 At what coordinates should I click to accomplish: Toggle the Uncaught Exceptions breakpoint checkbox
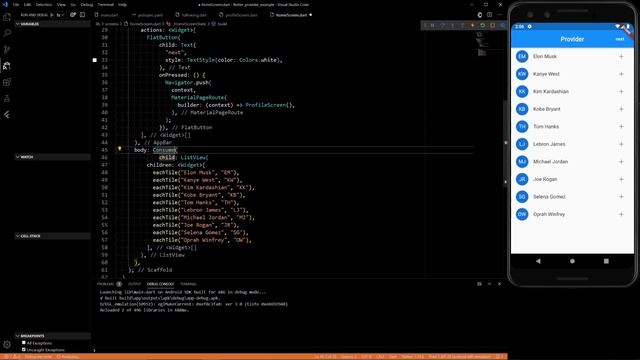coord(24,349)
